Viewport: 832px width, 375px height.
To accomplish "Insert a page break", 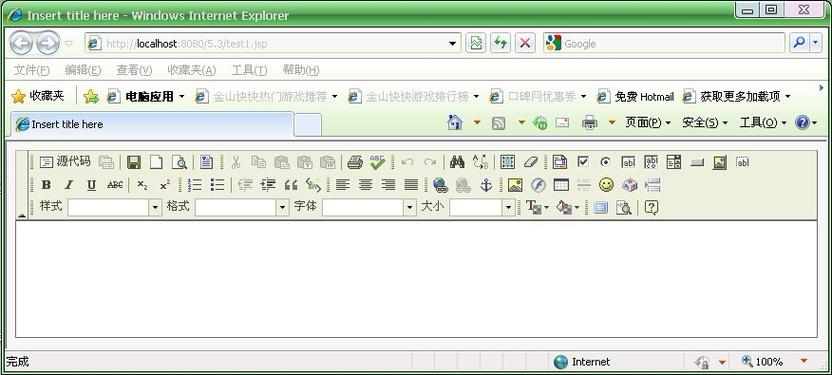I will 653,185.
